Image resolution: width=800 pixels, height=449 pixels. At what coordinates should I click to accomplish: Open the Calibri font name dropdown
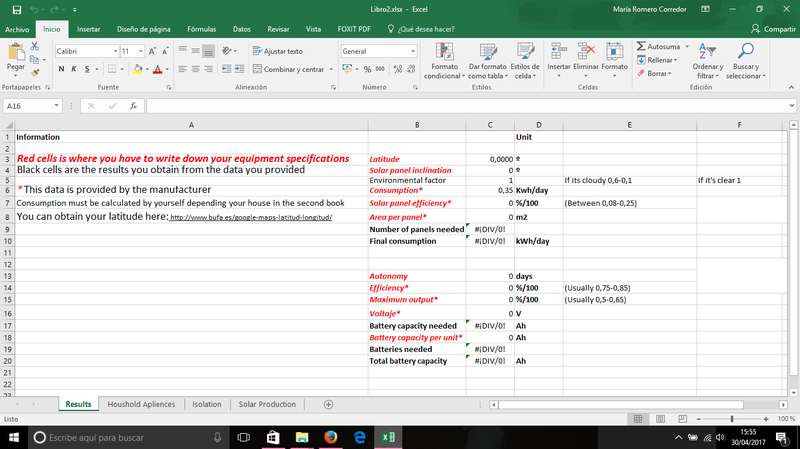tap(113, 51)
